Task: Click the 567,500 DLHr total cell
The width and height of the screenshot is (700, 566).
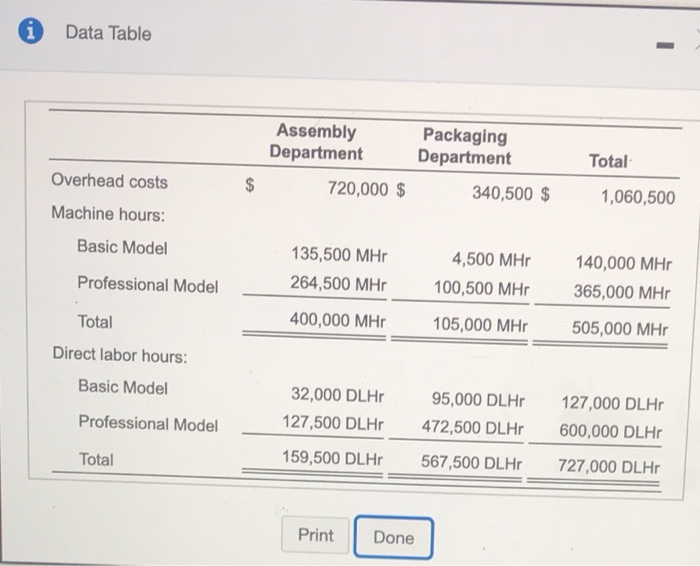Action: coord(471,462)
